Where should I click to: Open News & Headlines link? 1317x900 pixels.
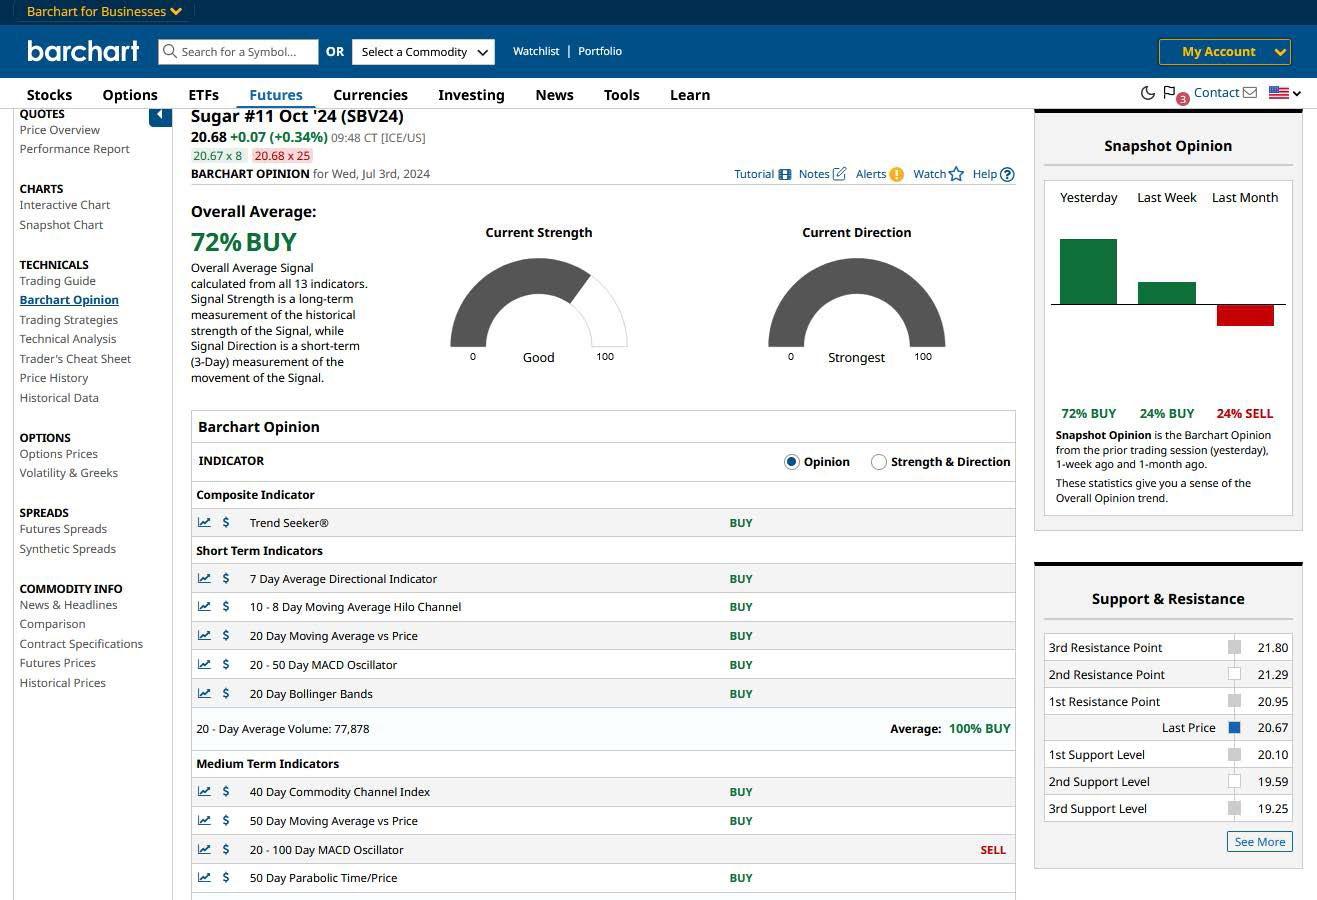[69, 605]
